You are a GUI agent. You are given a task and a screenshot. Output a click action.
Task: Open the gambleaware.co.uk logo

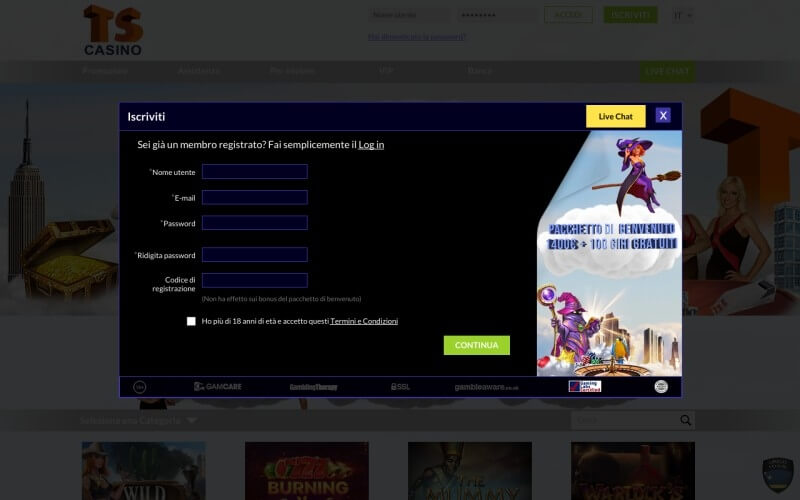point(486,387)
